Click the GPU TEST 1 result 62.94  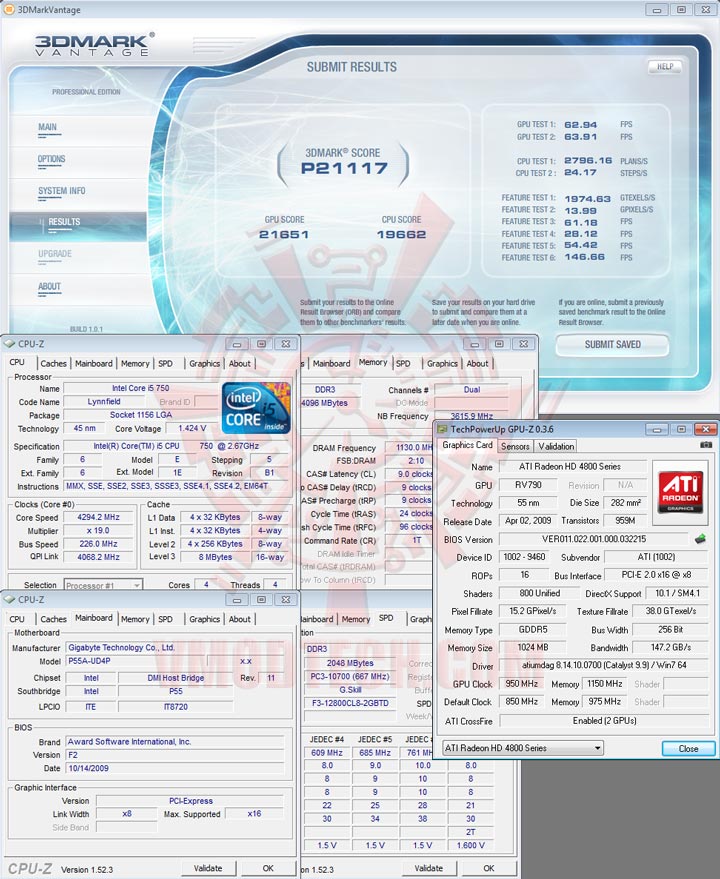point(580,124)
